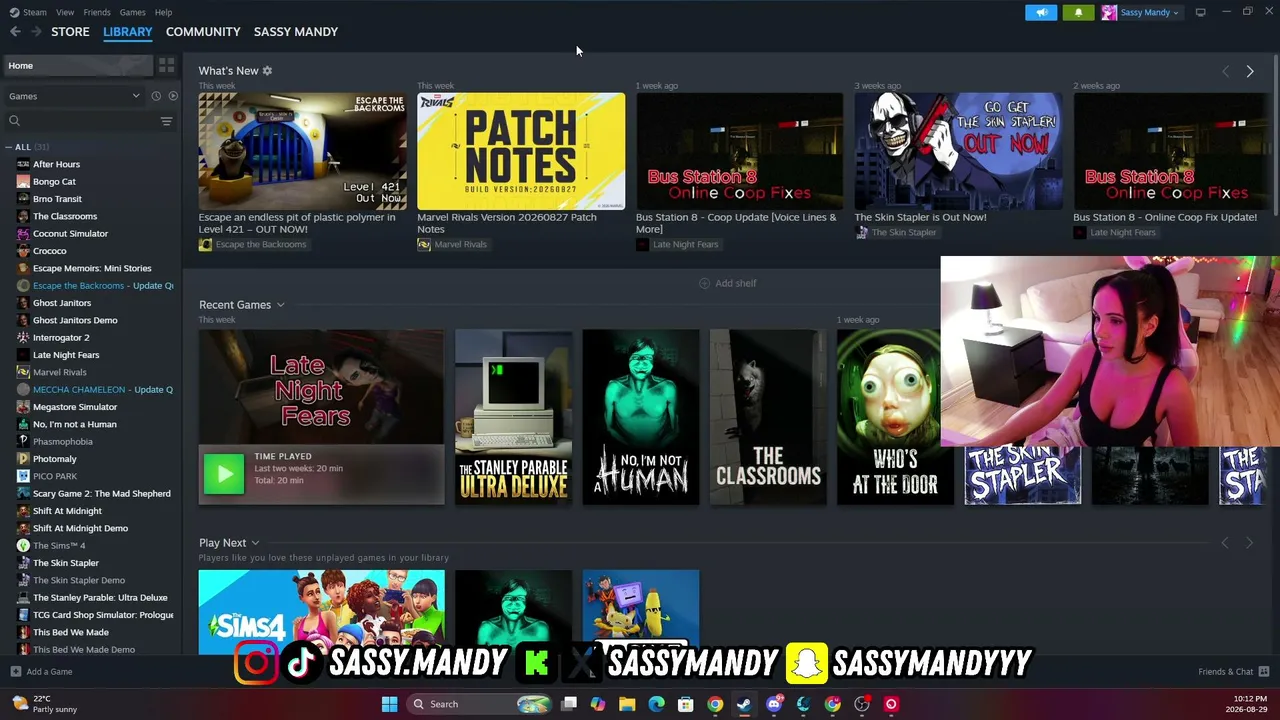Open Microsoft Edge from the taskbar
This screenshot has width=1280, height=720.
656,704
